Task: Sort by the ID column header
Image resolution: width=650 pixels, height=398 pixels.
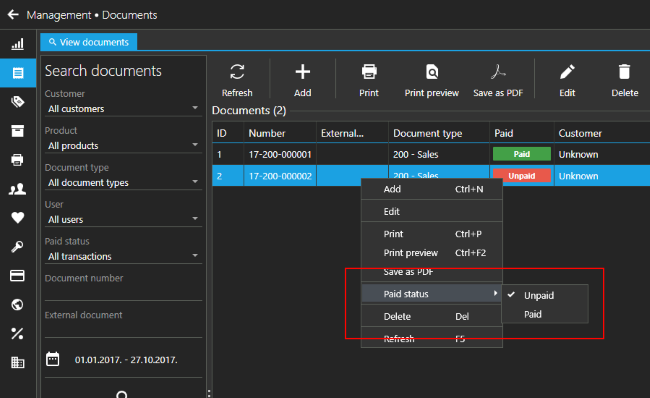Action: [x=228, y=133]
